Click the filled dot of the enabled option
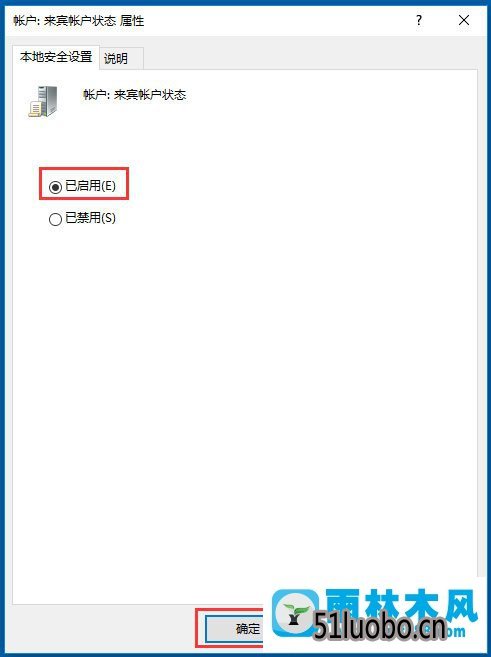Screen dimensions: 491x657 coord(55,187)
